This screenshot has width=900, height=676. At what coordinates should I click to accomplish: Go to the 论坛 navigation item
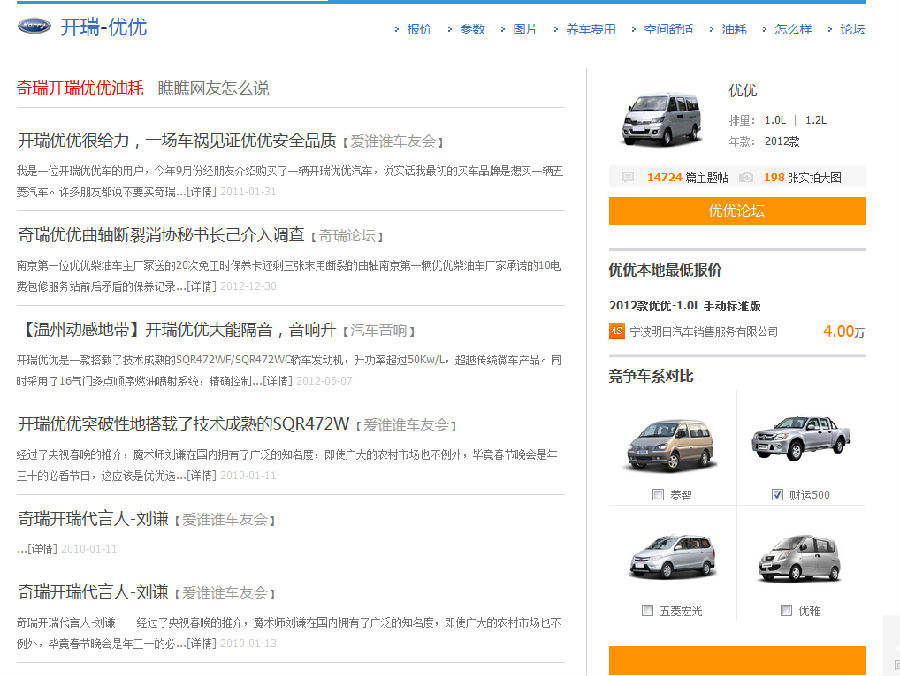852,29
